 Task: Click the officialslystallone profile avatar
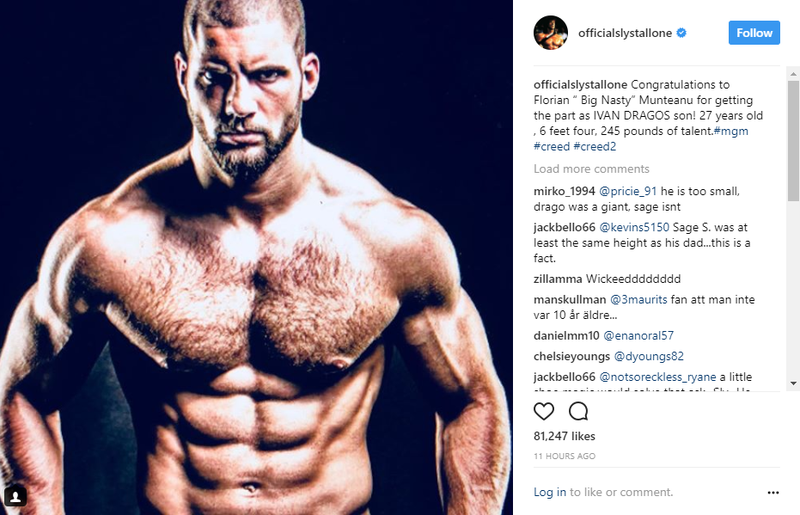pos(550,33)
